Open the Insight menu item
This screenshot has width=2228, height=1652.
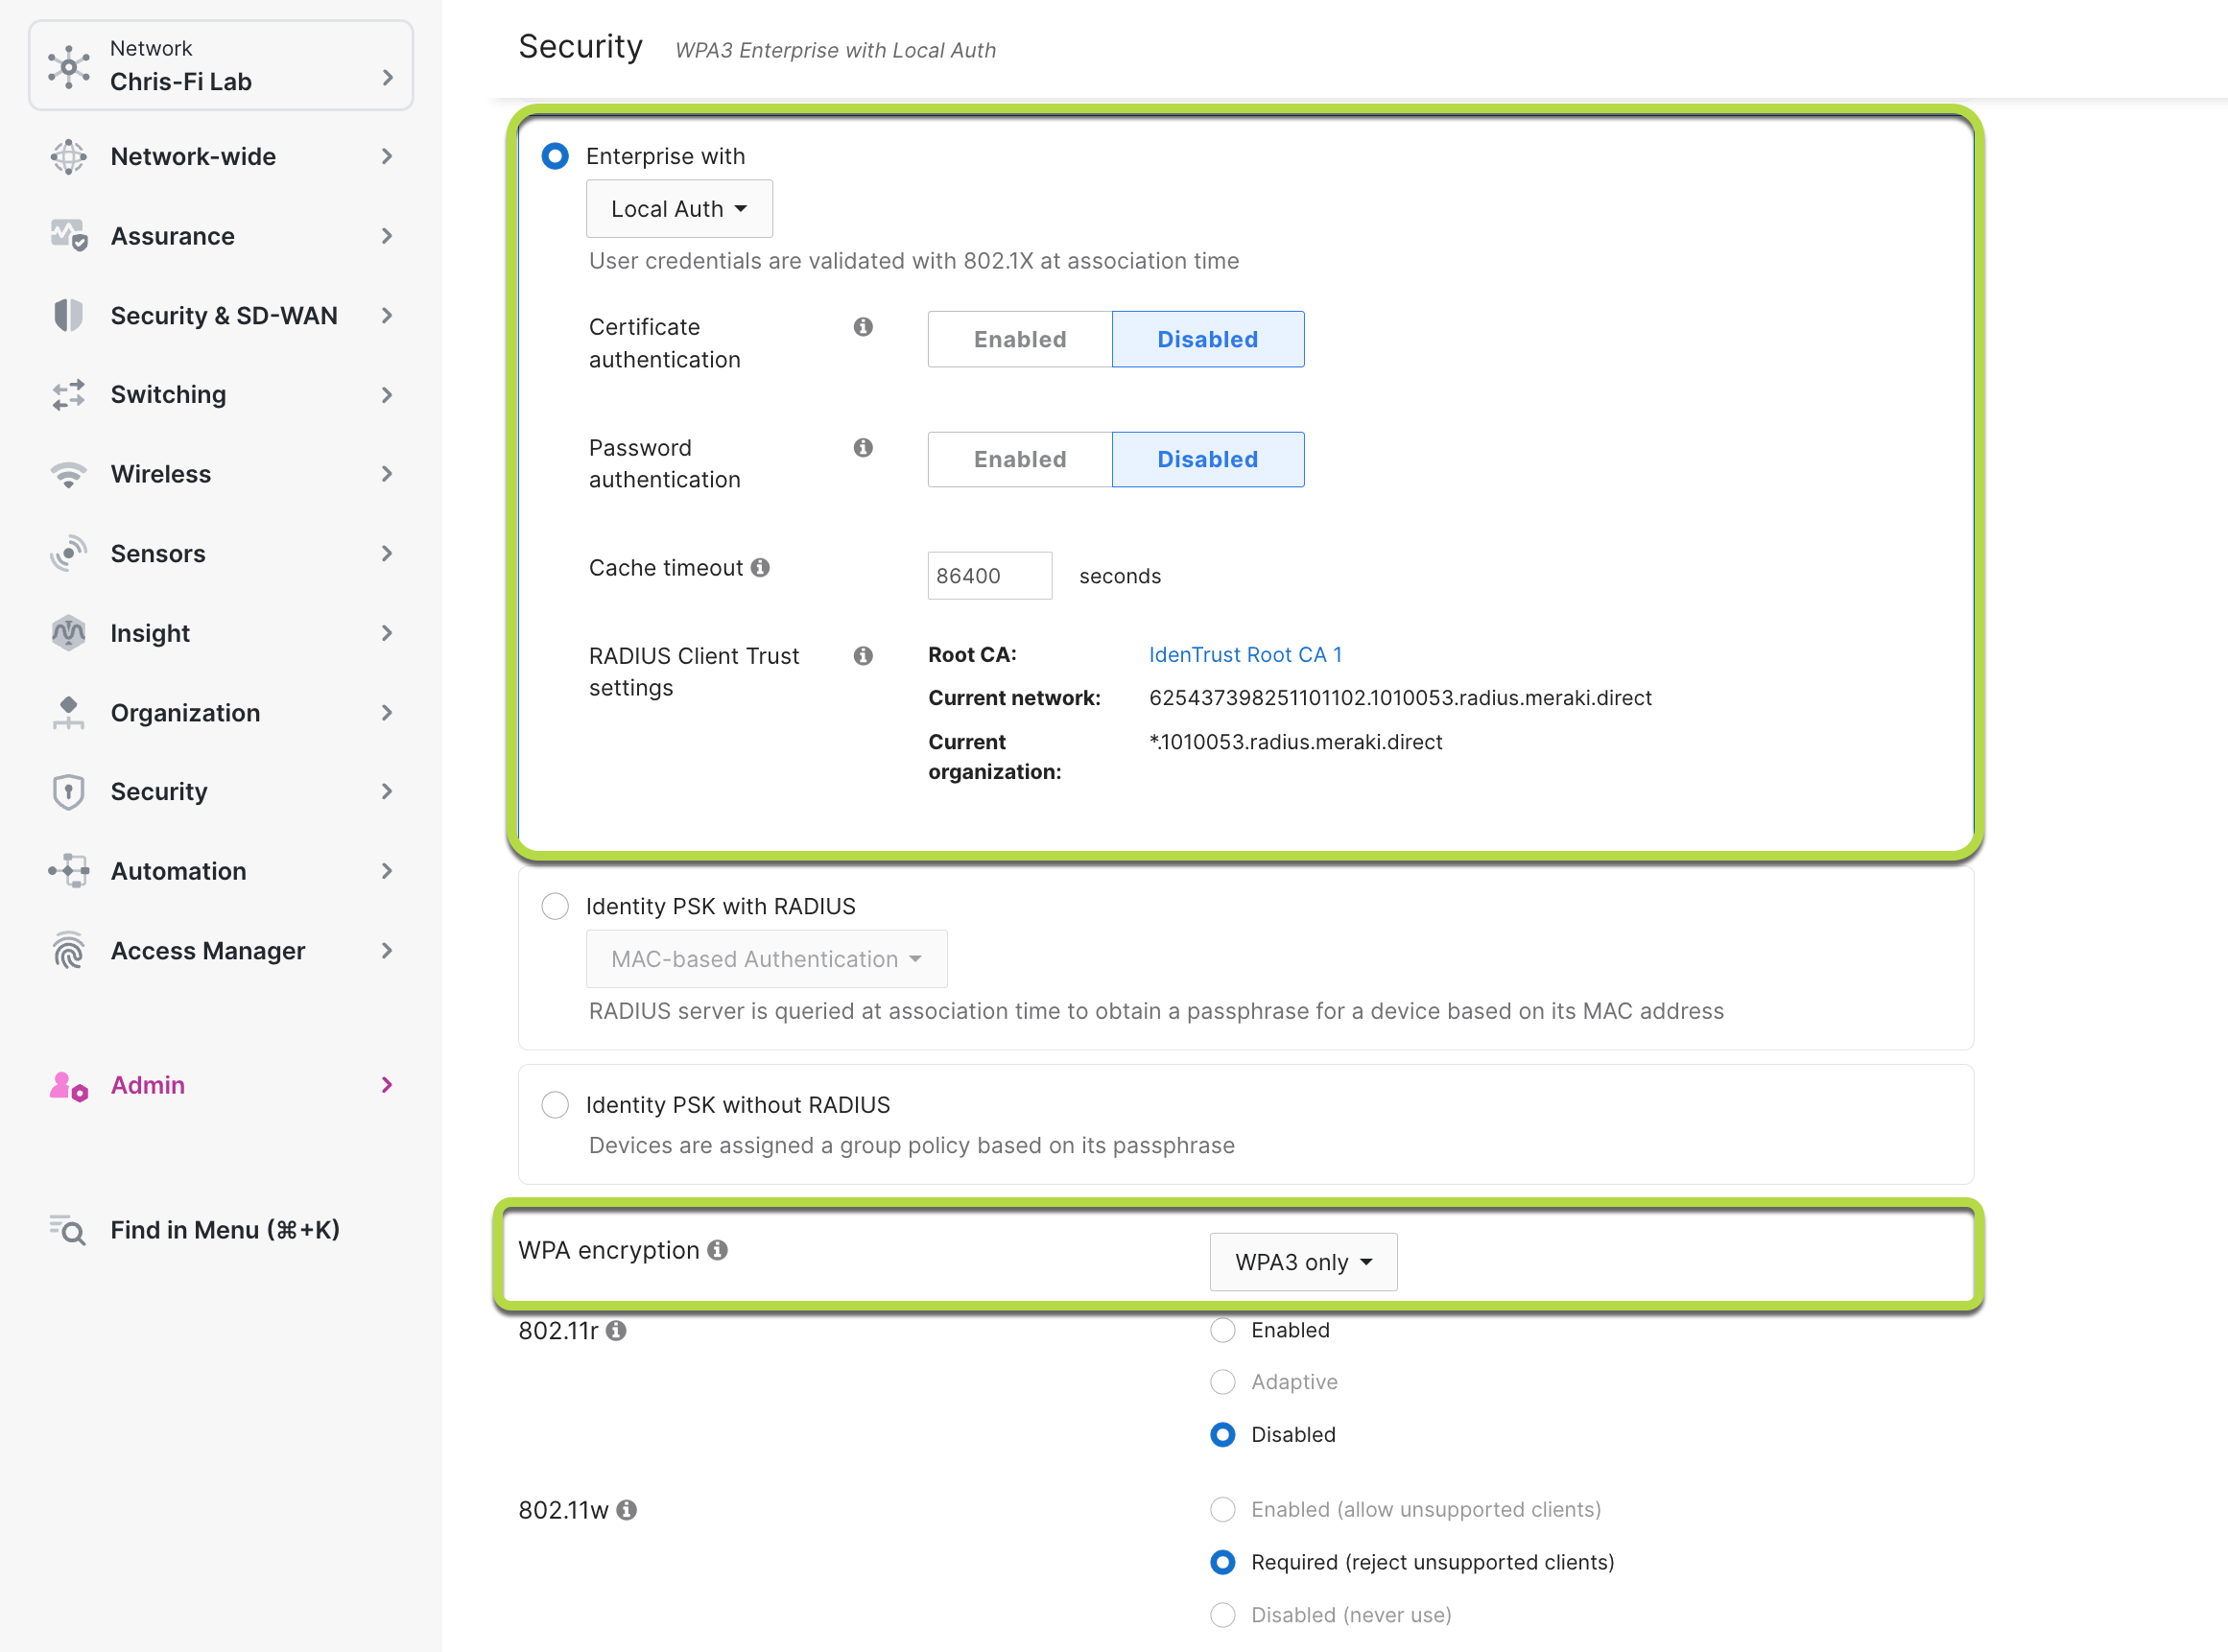coord(150,633)
